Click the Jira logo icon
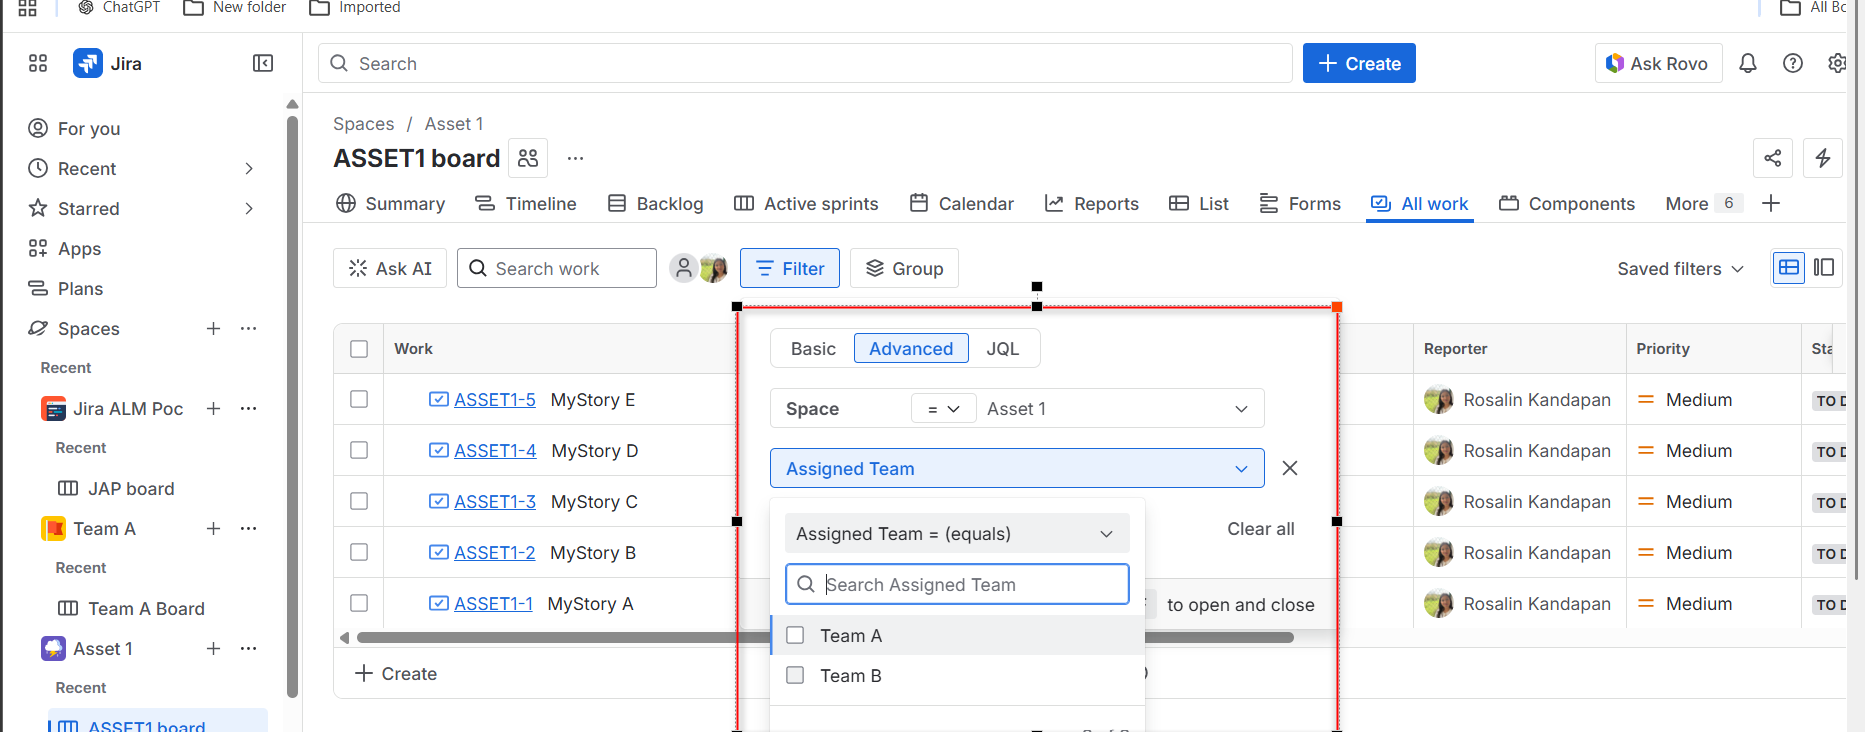1865x732 pixels. point(88,63)
